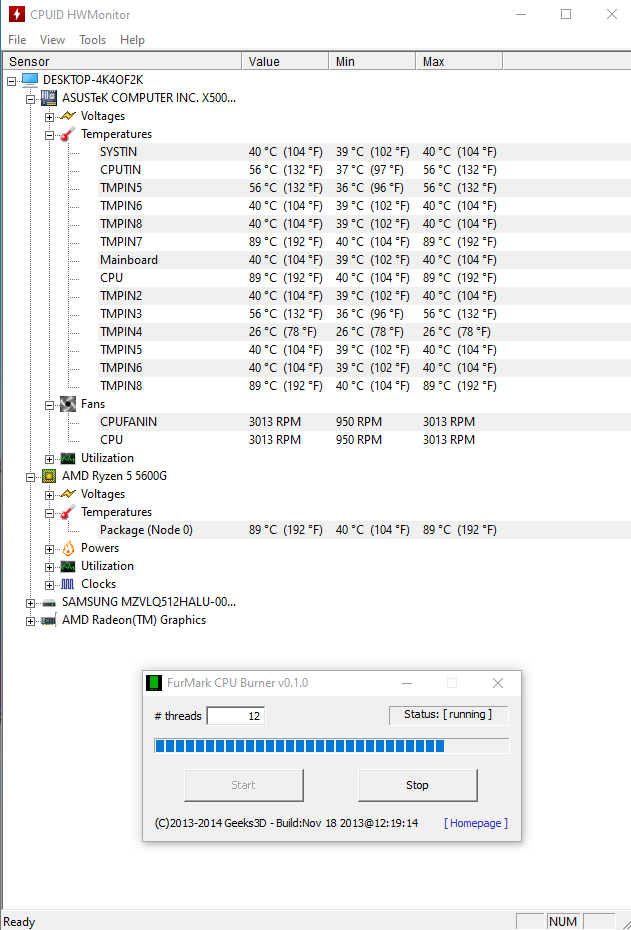Image resolution: width=631 pixels, height=930 pixels.
Task: Select the Package (Node 0) row
Action: 364,530
